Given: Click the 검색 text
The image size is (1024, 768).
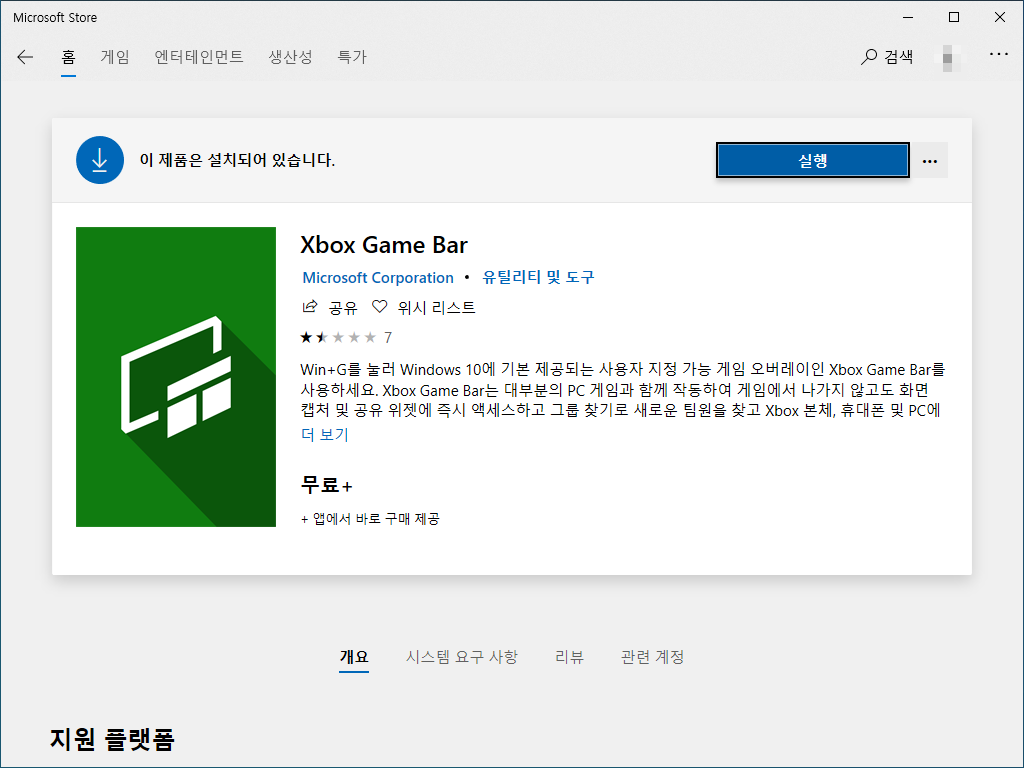Looking at the screenshot, I should tap(899, 57).
